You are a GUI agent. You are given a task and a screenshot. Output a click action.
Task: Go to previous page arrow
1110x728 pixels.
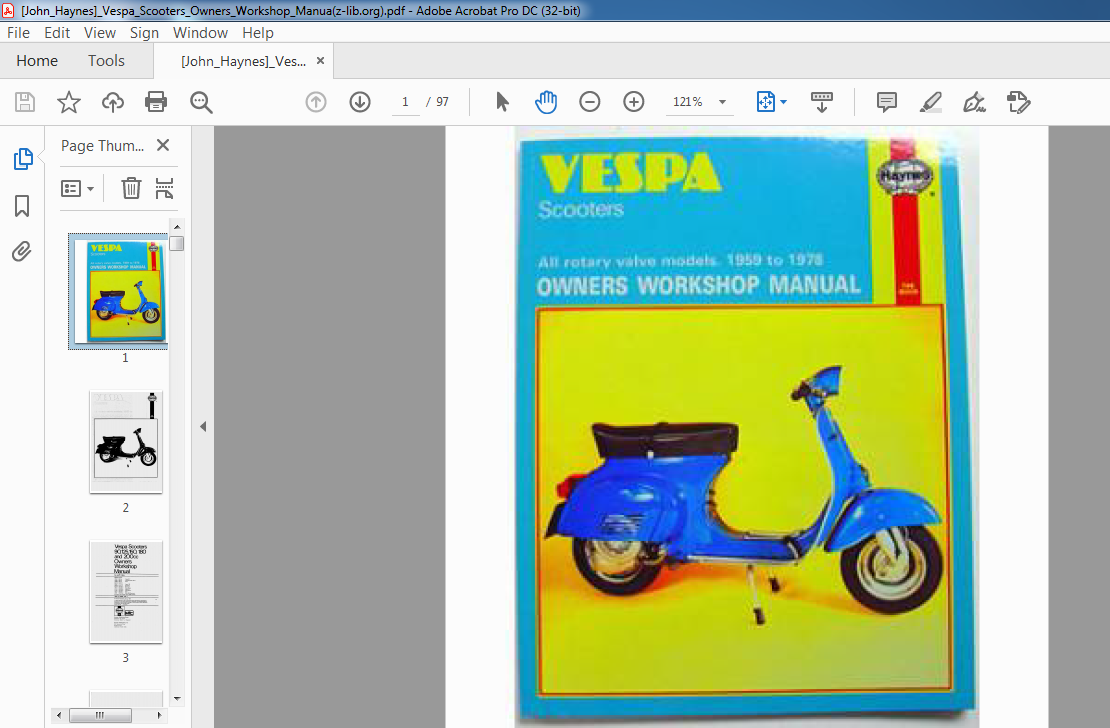(316, 102)
